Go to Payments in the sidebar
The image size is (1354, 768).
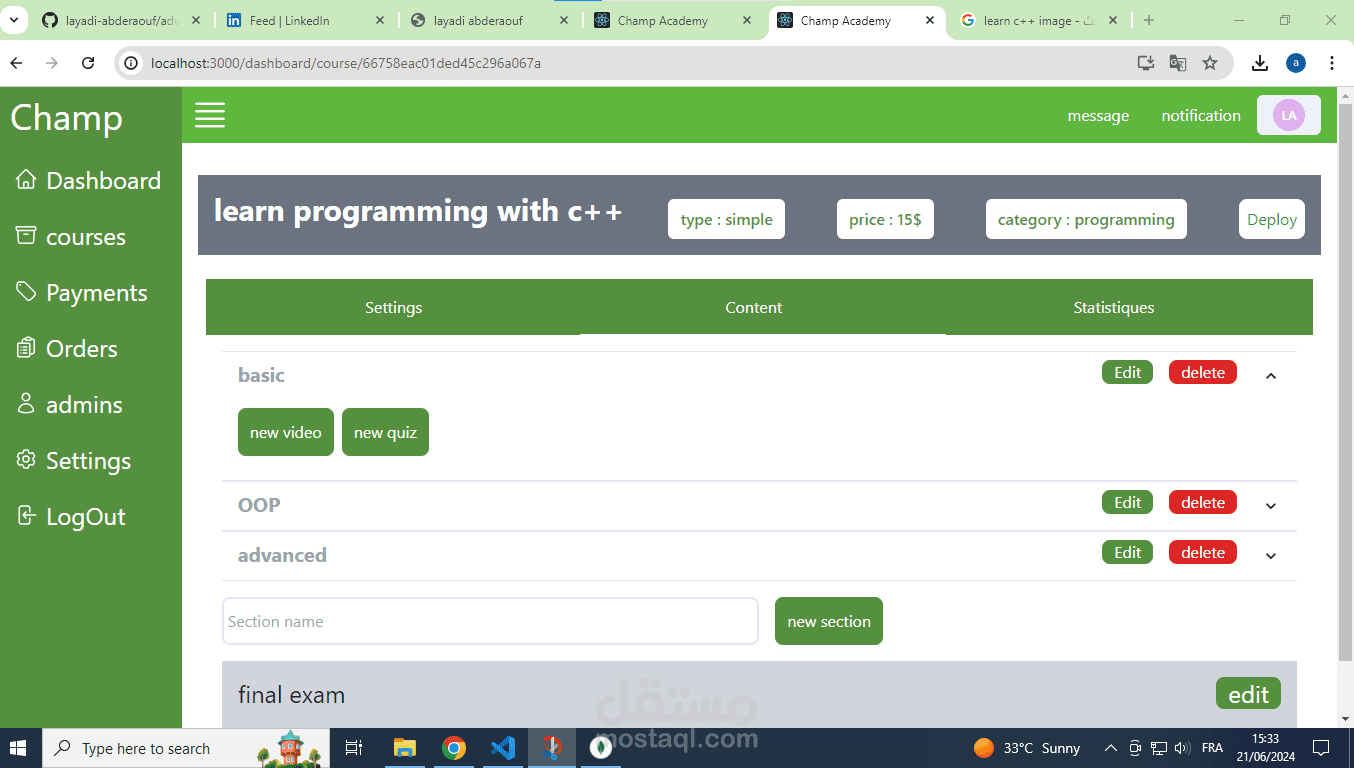pyautogui.click(x=81, y=293)
